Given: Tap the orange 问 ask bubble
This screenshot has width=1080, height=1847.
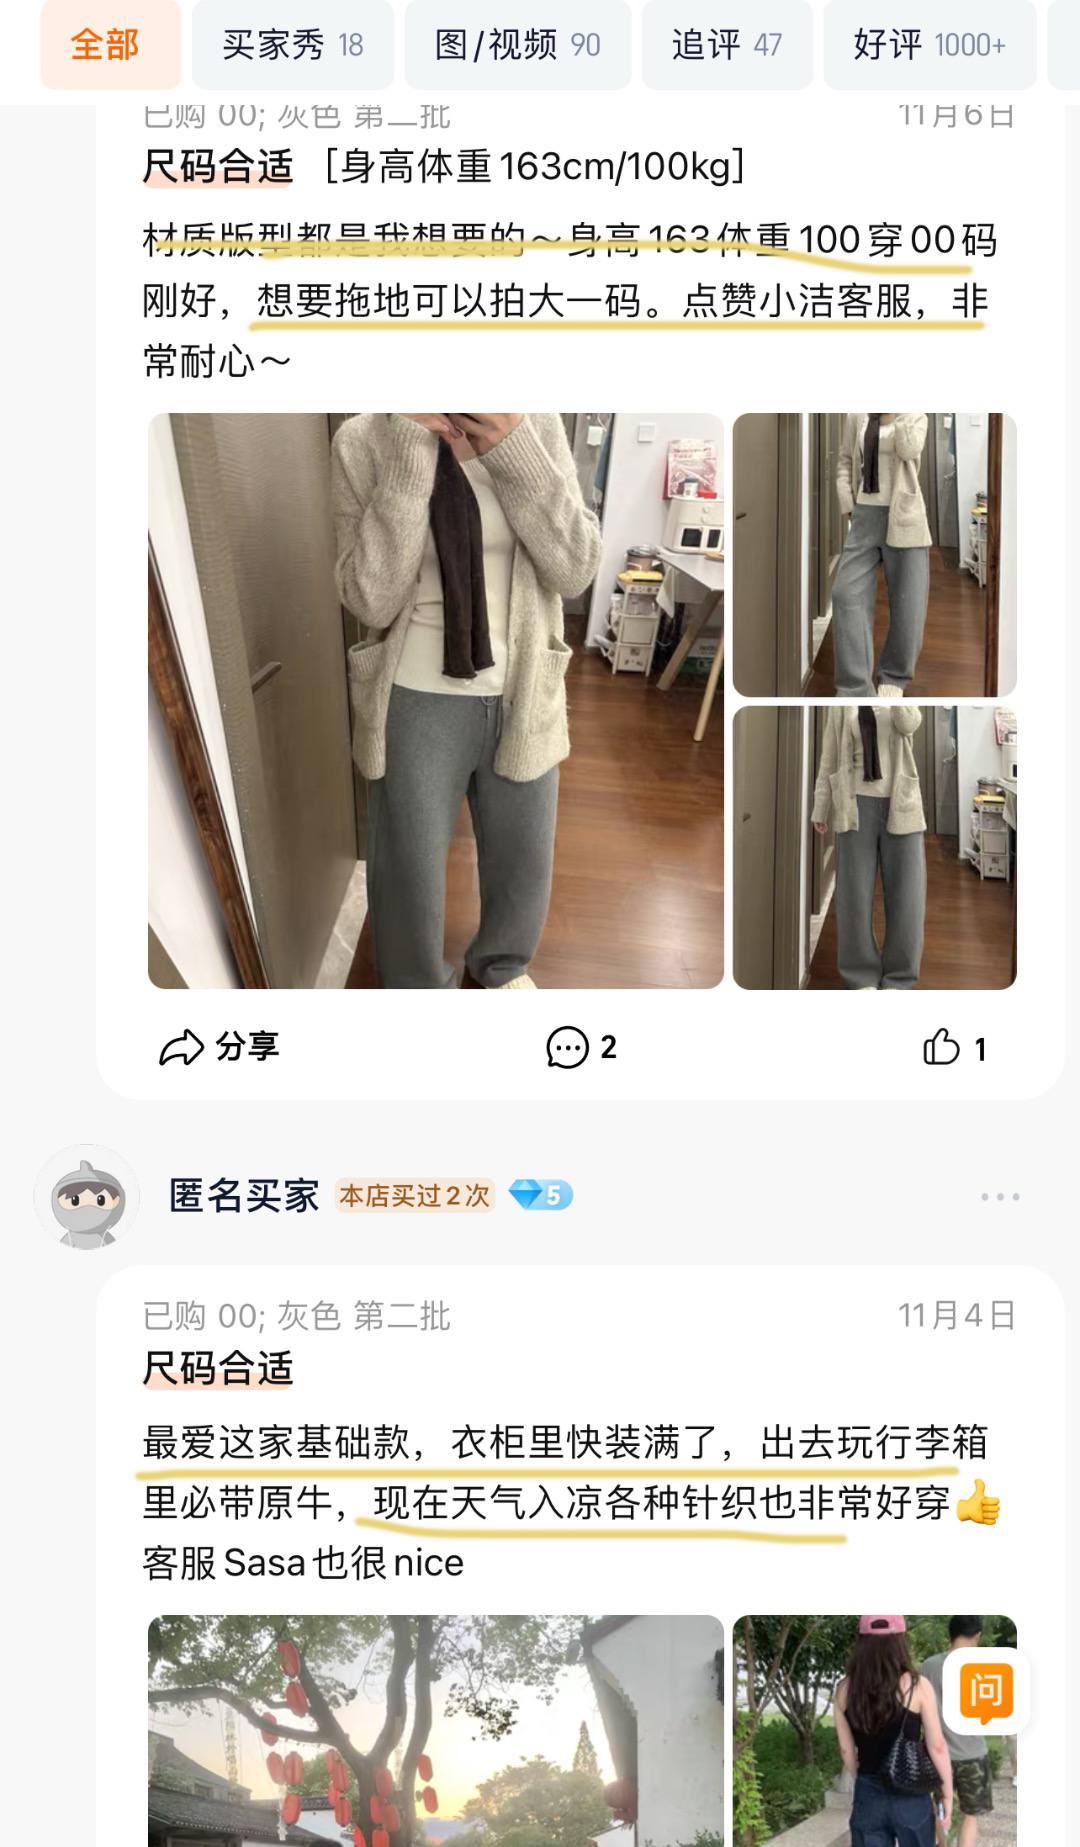Looking at the screenshot, I should pos(986,1690).
